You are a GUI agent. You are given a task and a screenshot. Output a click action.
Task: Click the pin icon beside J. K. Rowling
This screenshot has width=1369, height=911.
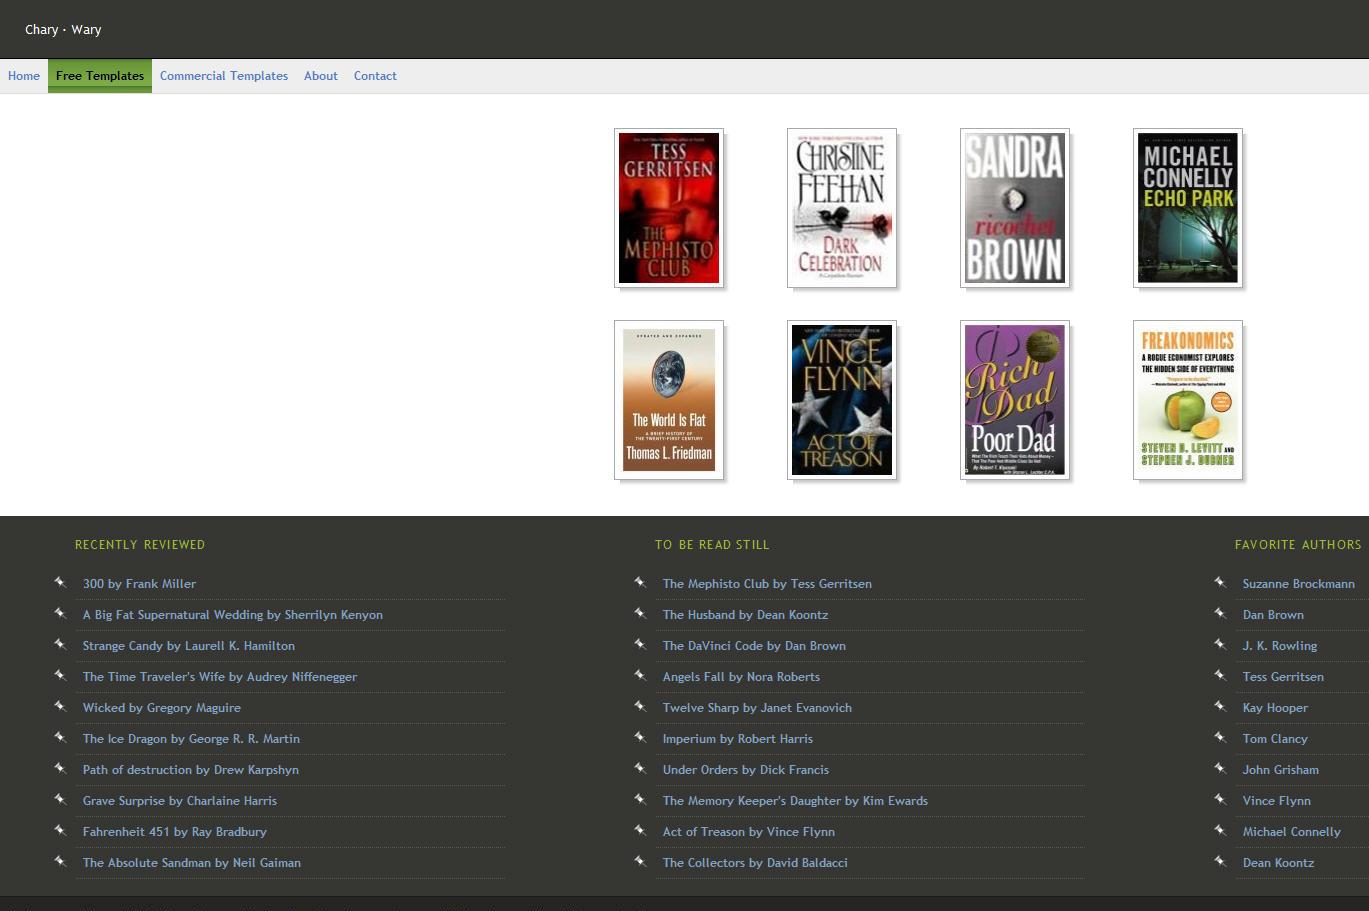coord(1220,644)
